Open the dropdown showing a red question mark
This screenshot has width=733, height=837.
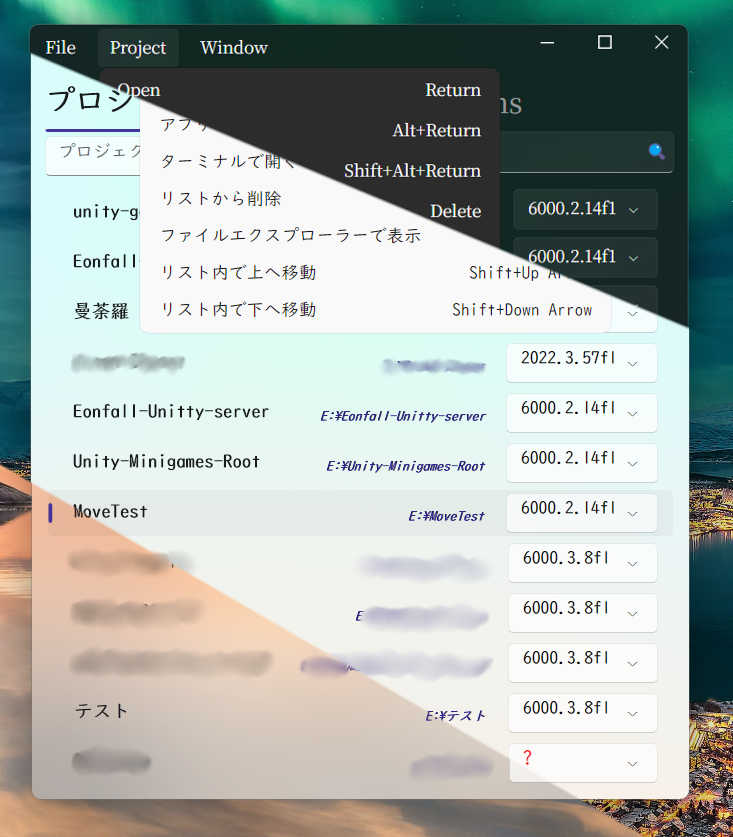click(582, 763)
